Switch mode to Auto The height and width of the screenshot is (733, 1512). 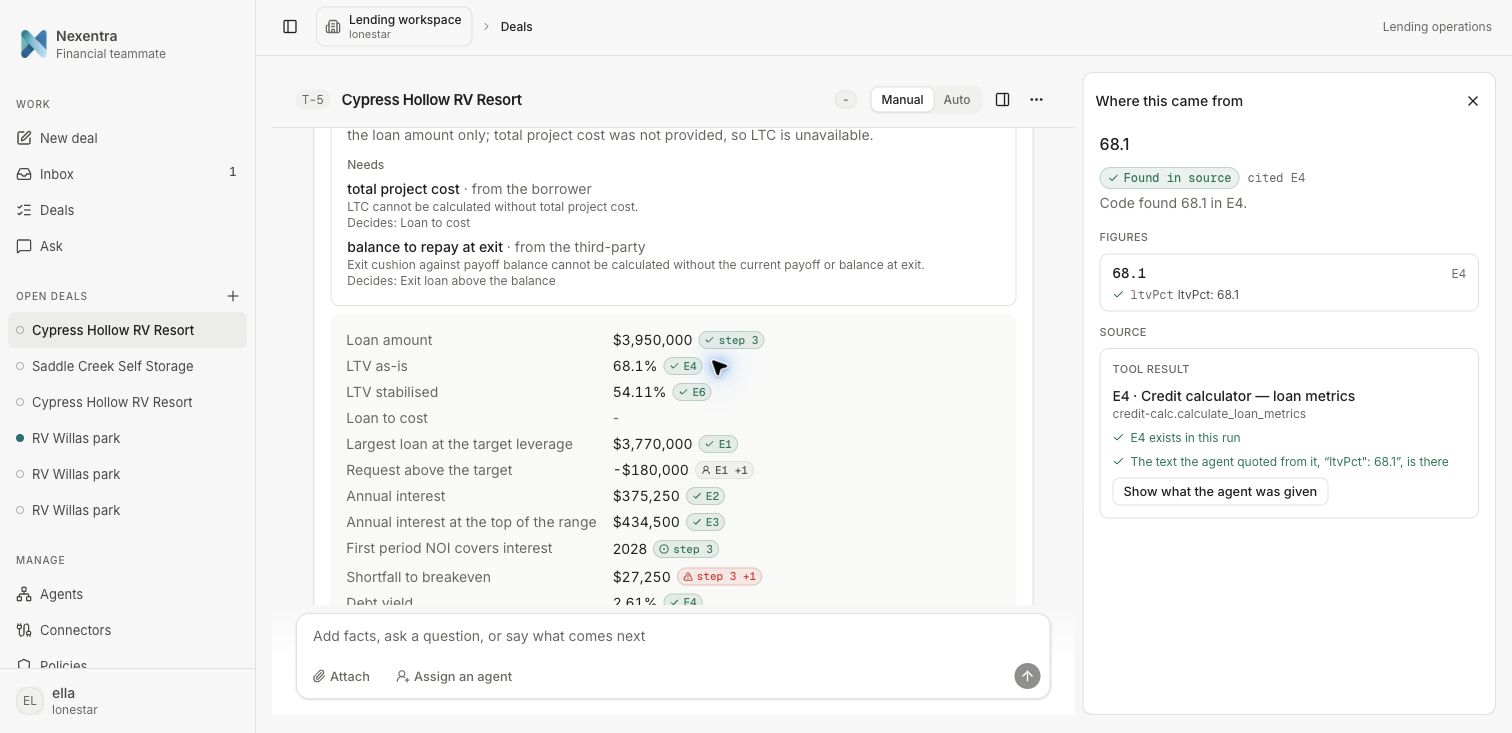click(x=957, y=100)
